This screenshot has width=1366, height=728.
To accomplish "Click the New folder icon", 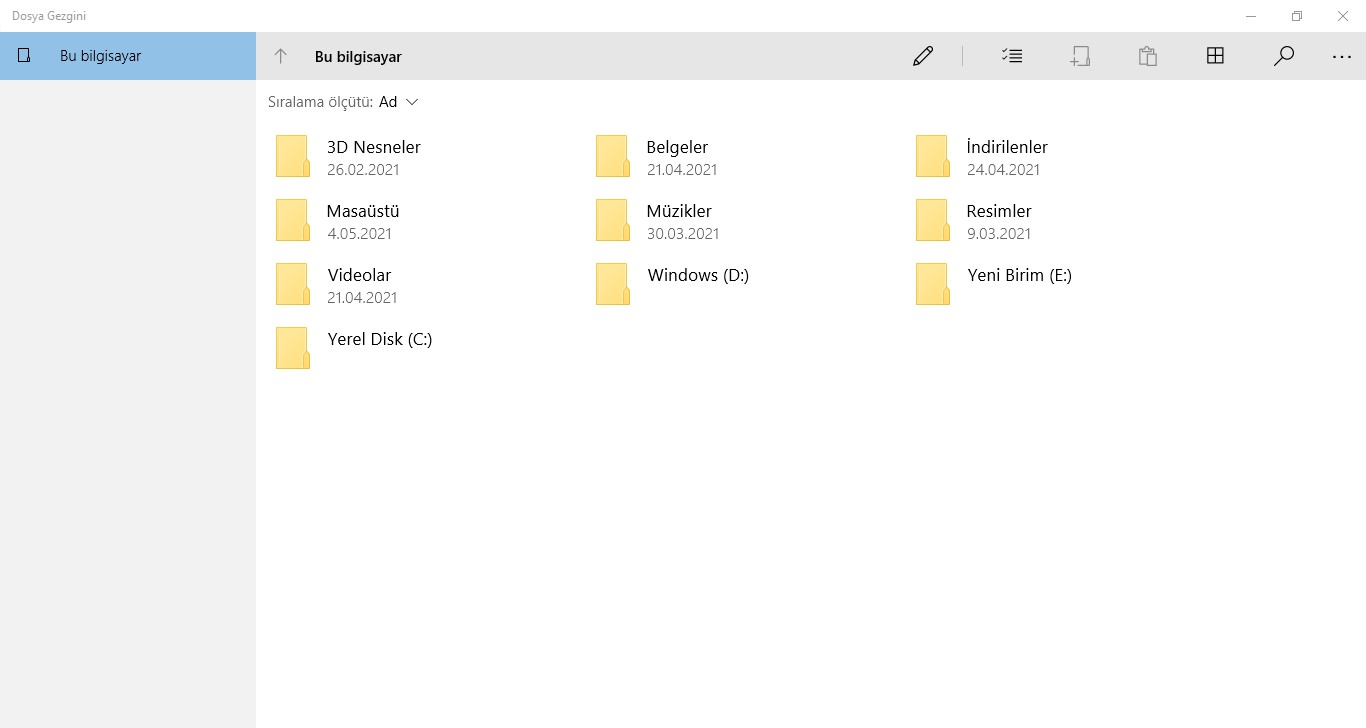I will 1079,56.
